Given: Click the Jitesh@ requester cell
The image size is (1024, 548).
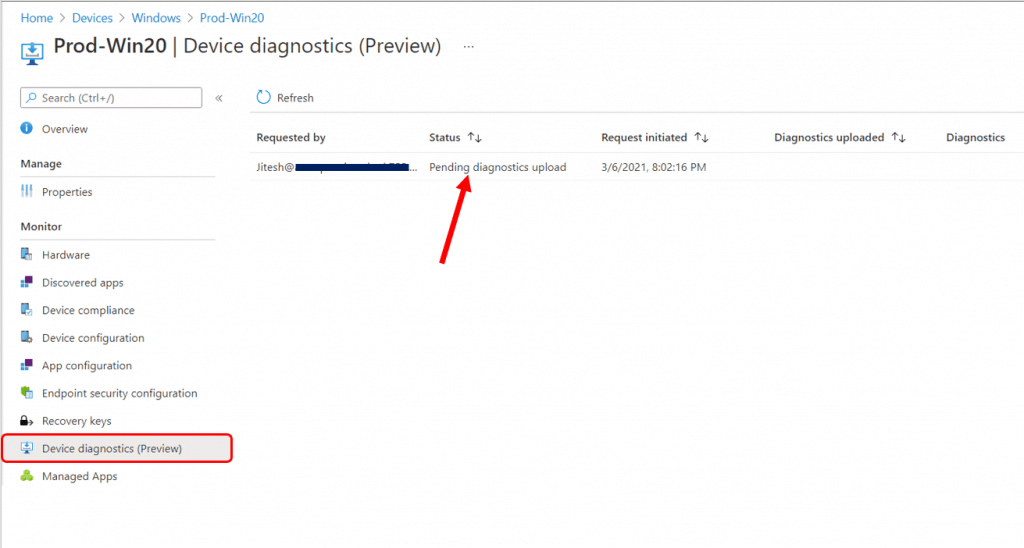Looking at the screenshot, I should pos(336,167).
